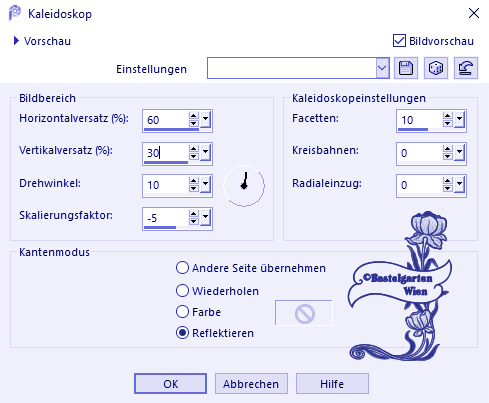Select the Wiederholen edge mode
This screenshot has width=489, height=403.
click(182, 291)
